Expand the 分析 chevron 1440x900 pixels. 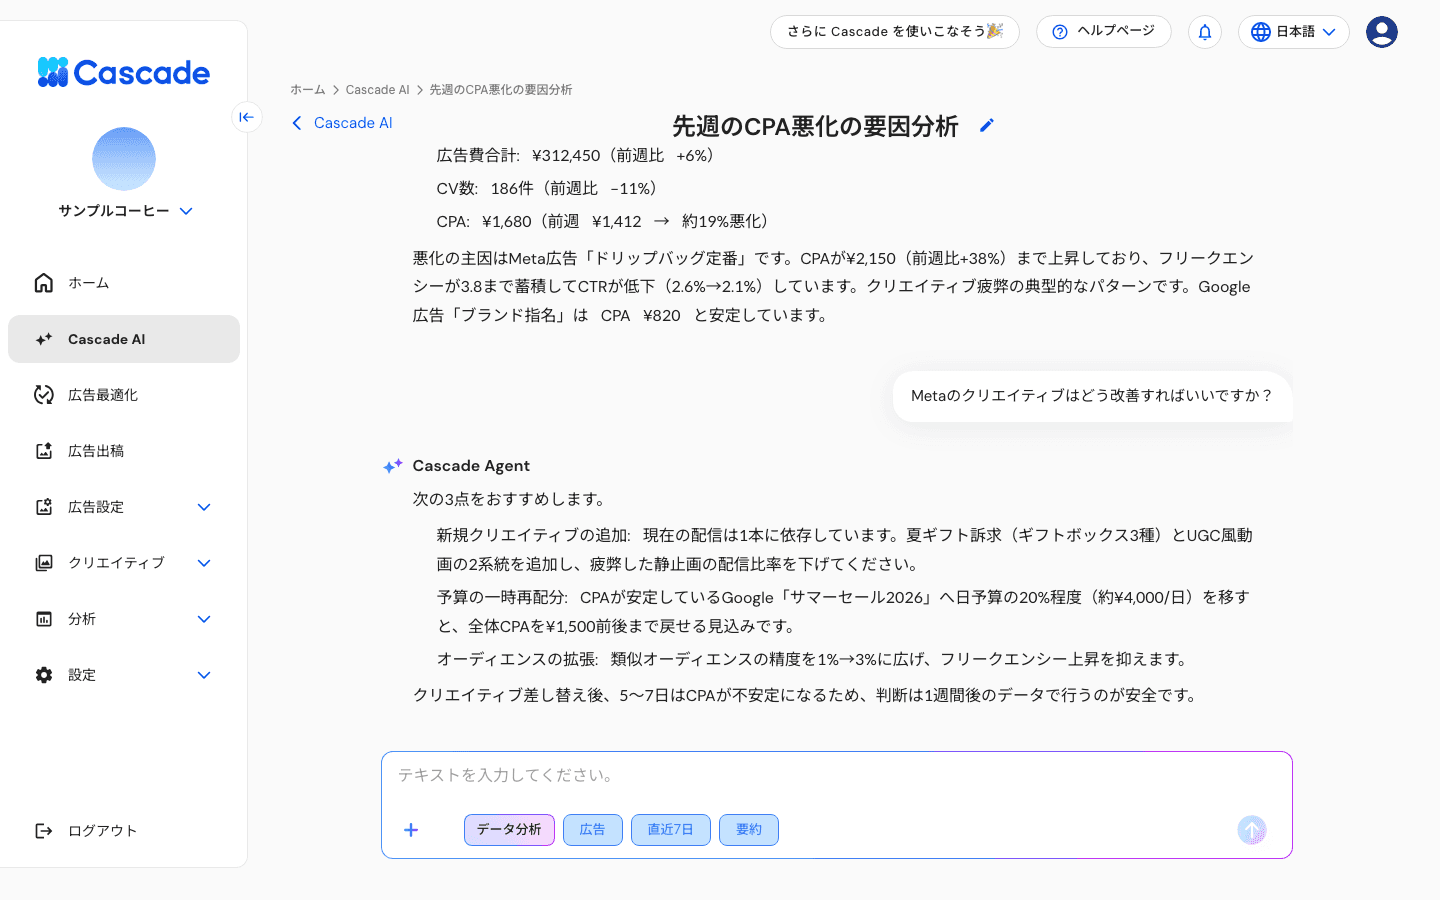(x=204, y=619)
